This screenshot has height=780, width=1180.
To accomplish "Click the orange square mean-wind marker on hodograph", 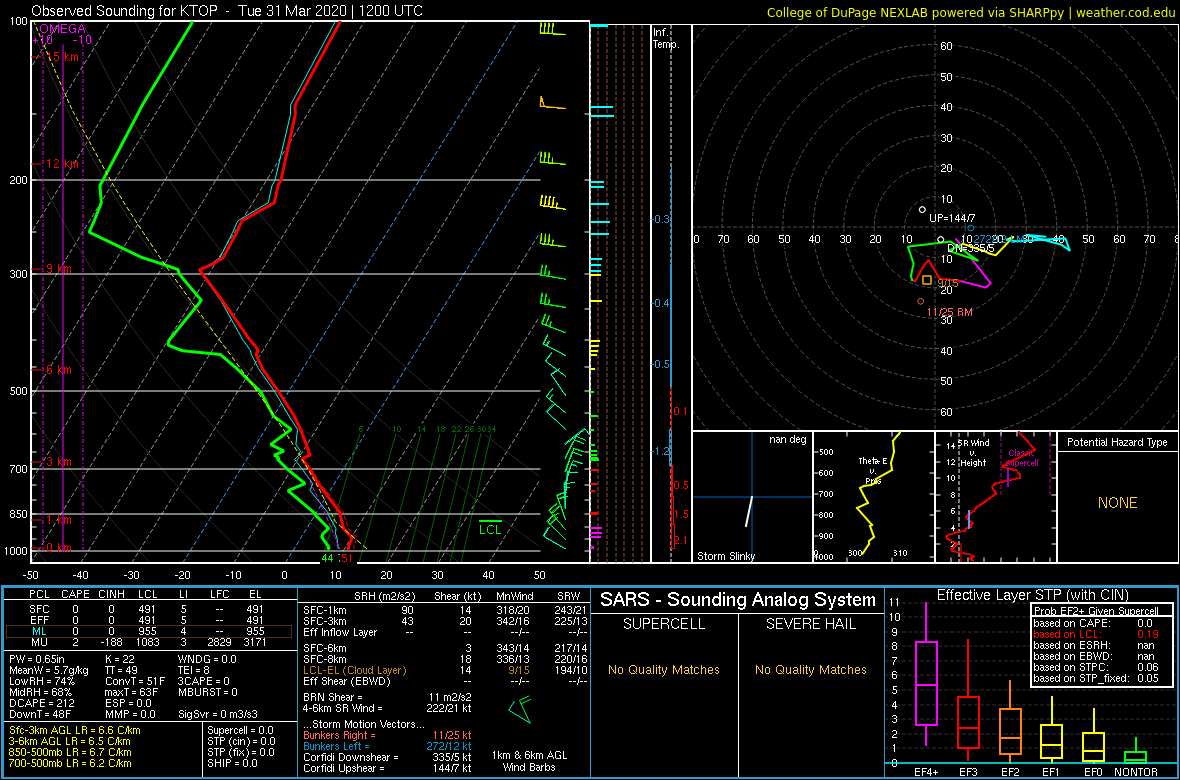I will (927, 280).
